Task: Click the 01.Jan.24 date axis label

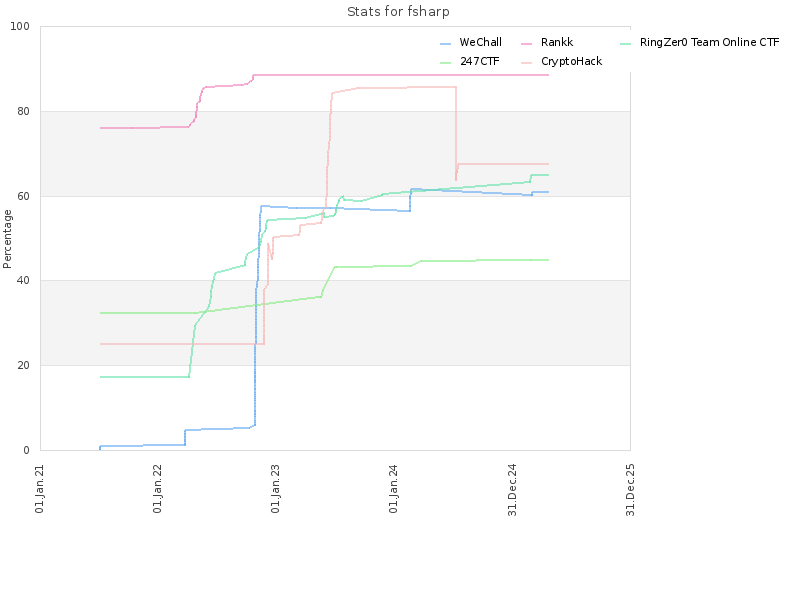Action: [393, 489]
